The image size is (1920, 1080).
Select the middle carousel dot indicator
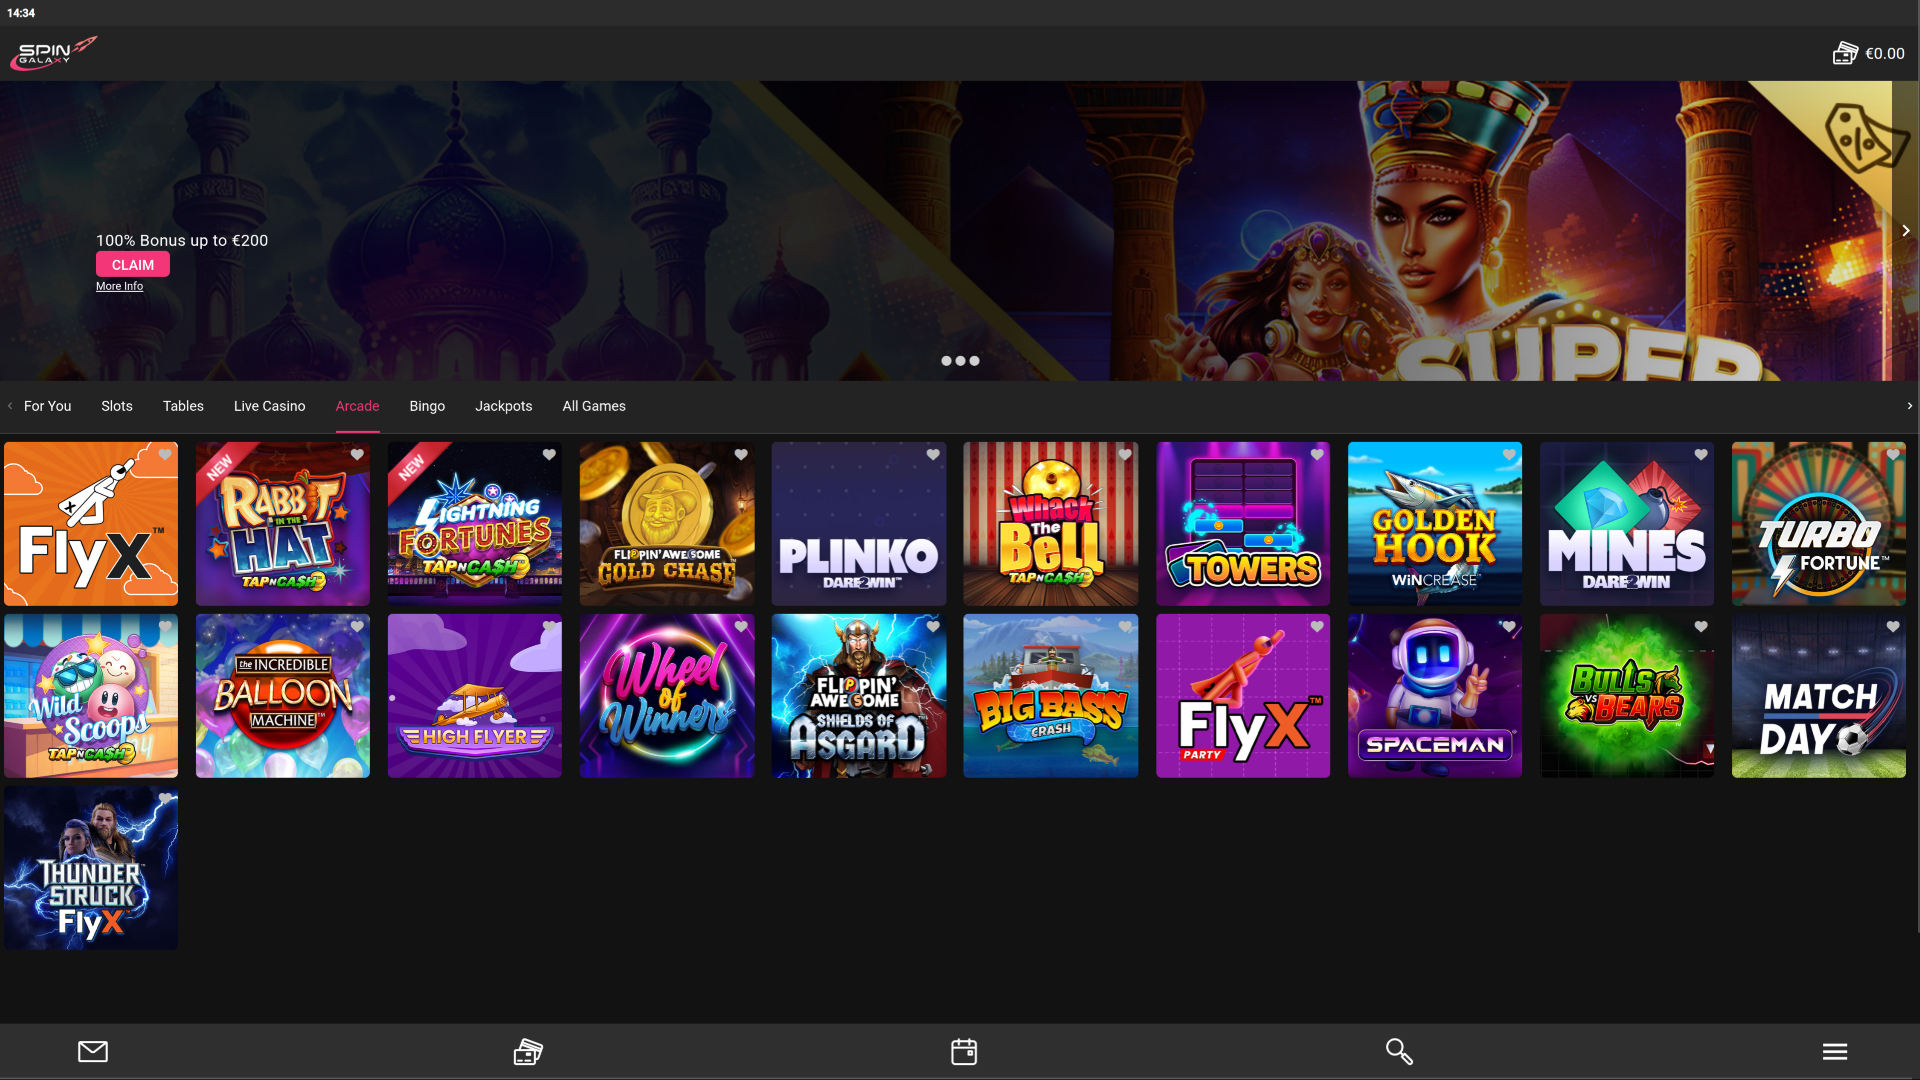(960, 361)
